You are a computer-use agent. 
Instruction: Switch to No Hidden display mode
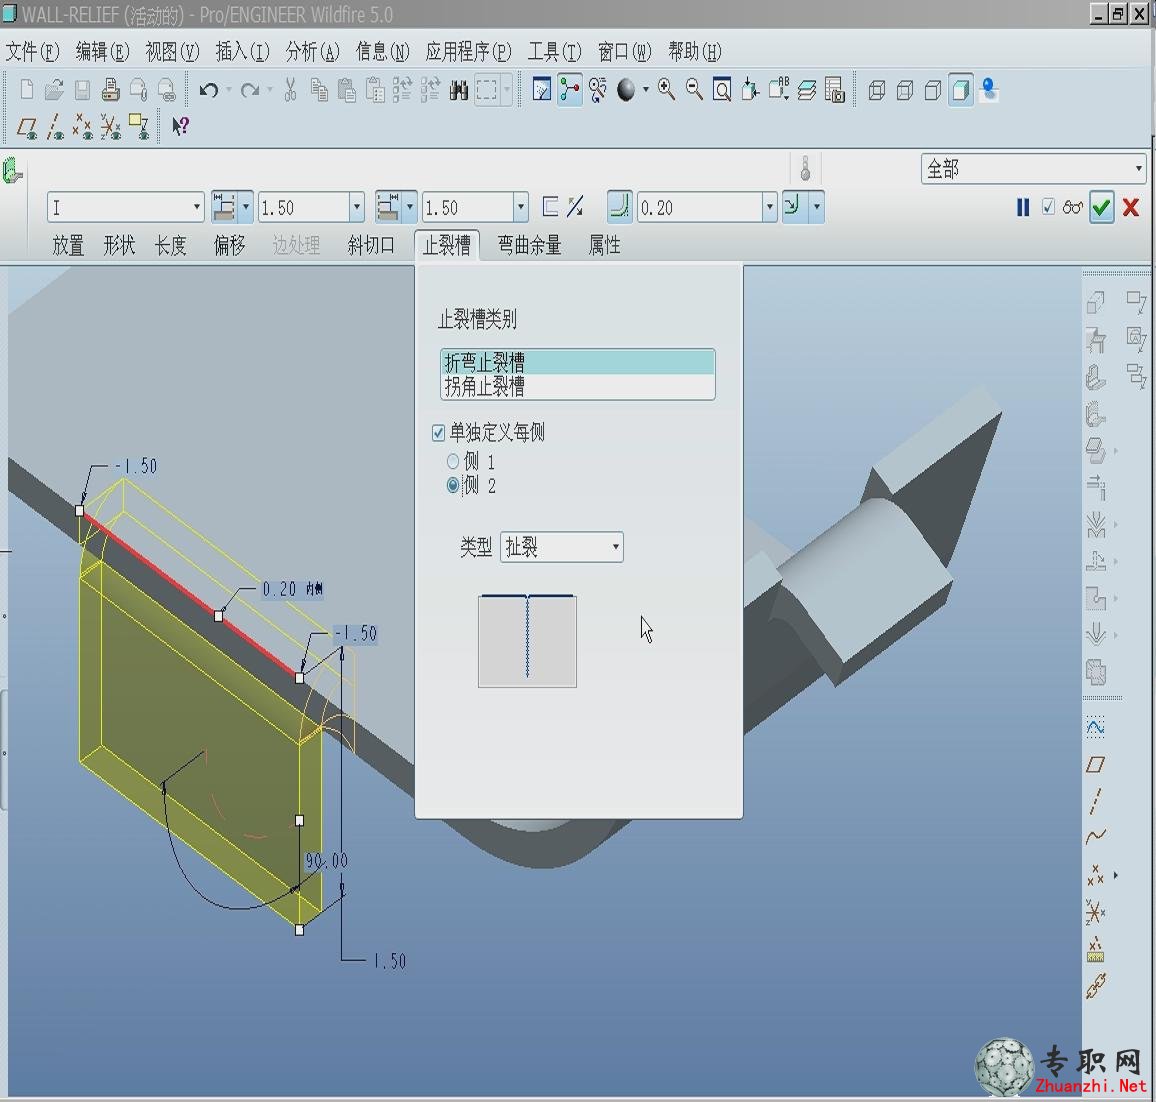coord(933,91)
